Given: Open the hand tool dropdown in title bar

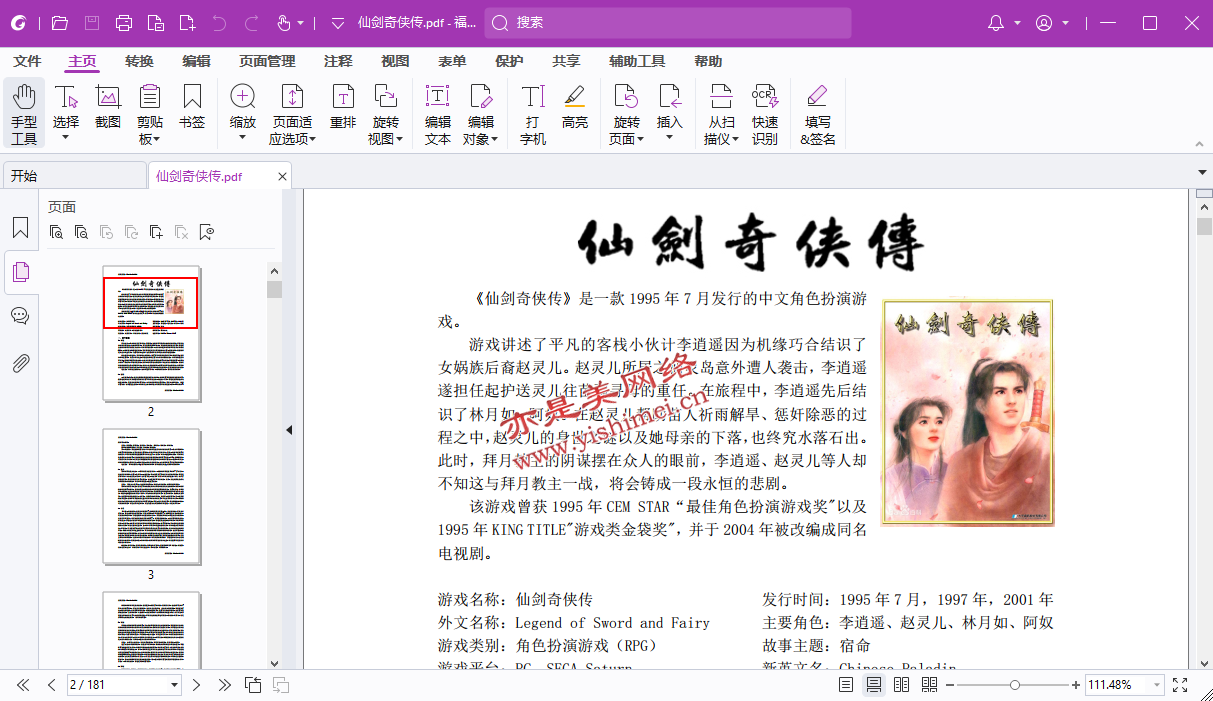Looking at the screenshot, I should pyautogui.click(x=300, y=23).
